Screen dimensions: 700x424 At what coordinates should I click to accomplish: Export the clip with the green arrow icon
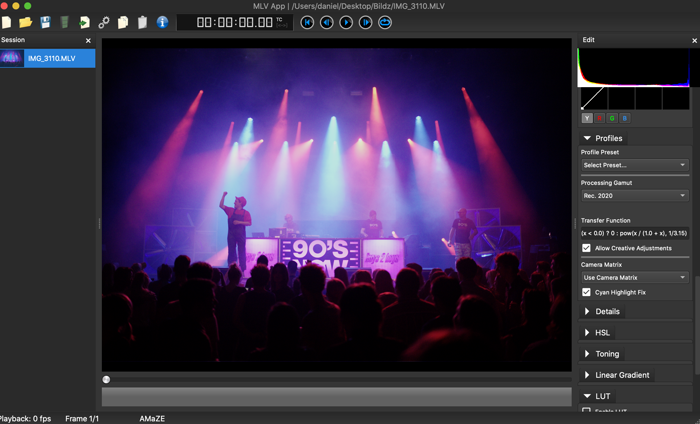pyautogui.click(x=84, y=22)
